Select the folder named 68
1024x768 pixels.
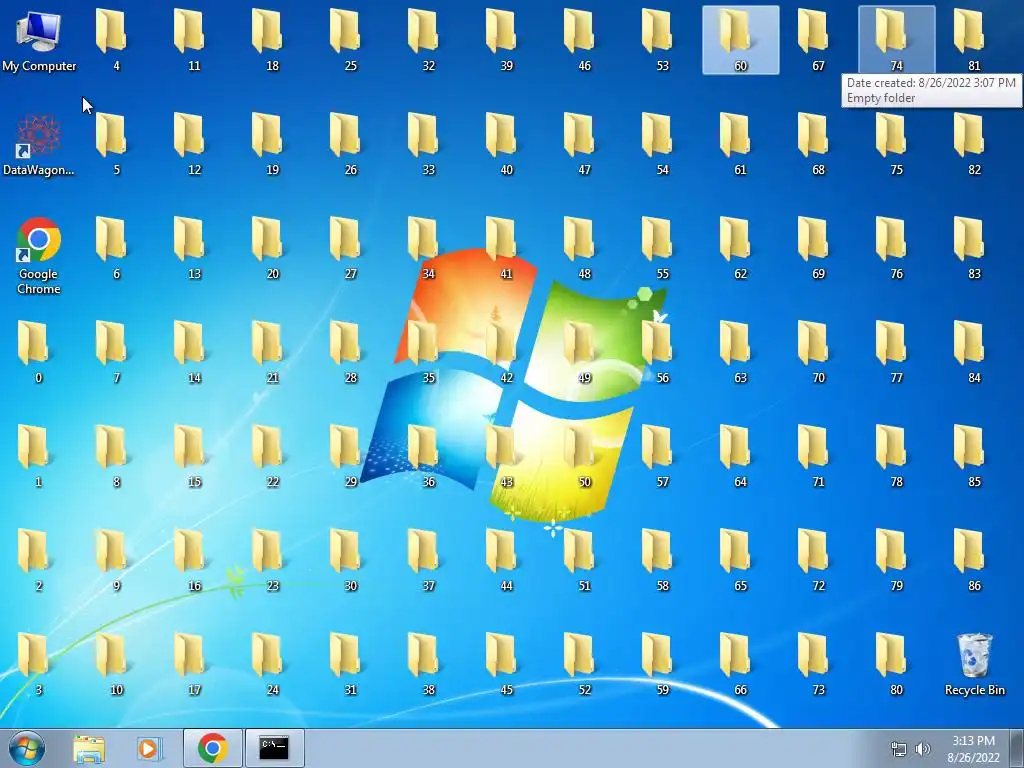(818, 145)
